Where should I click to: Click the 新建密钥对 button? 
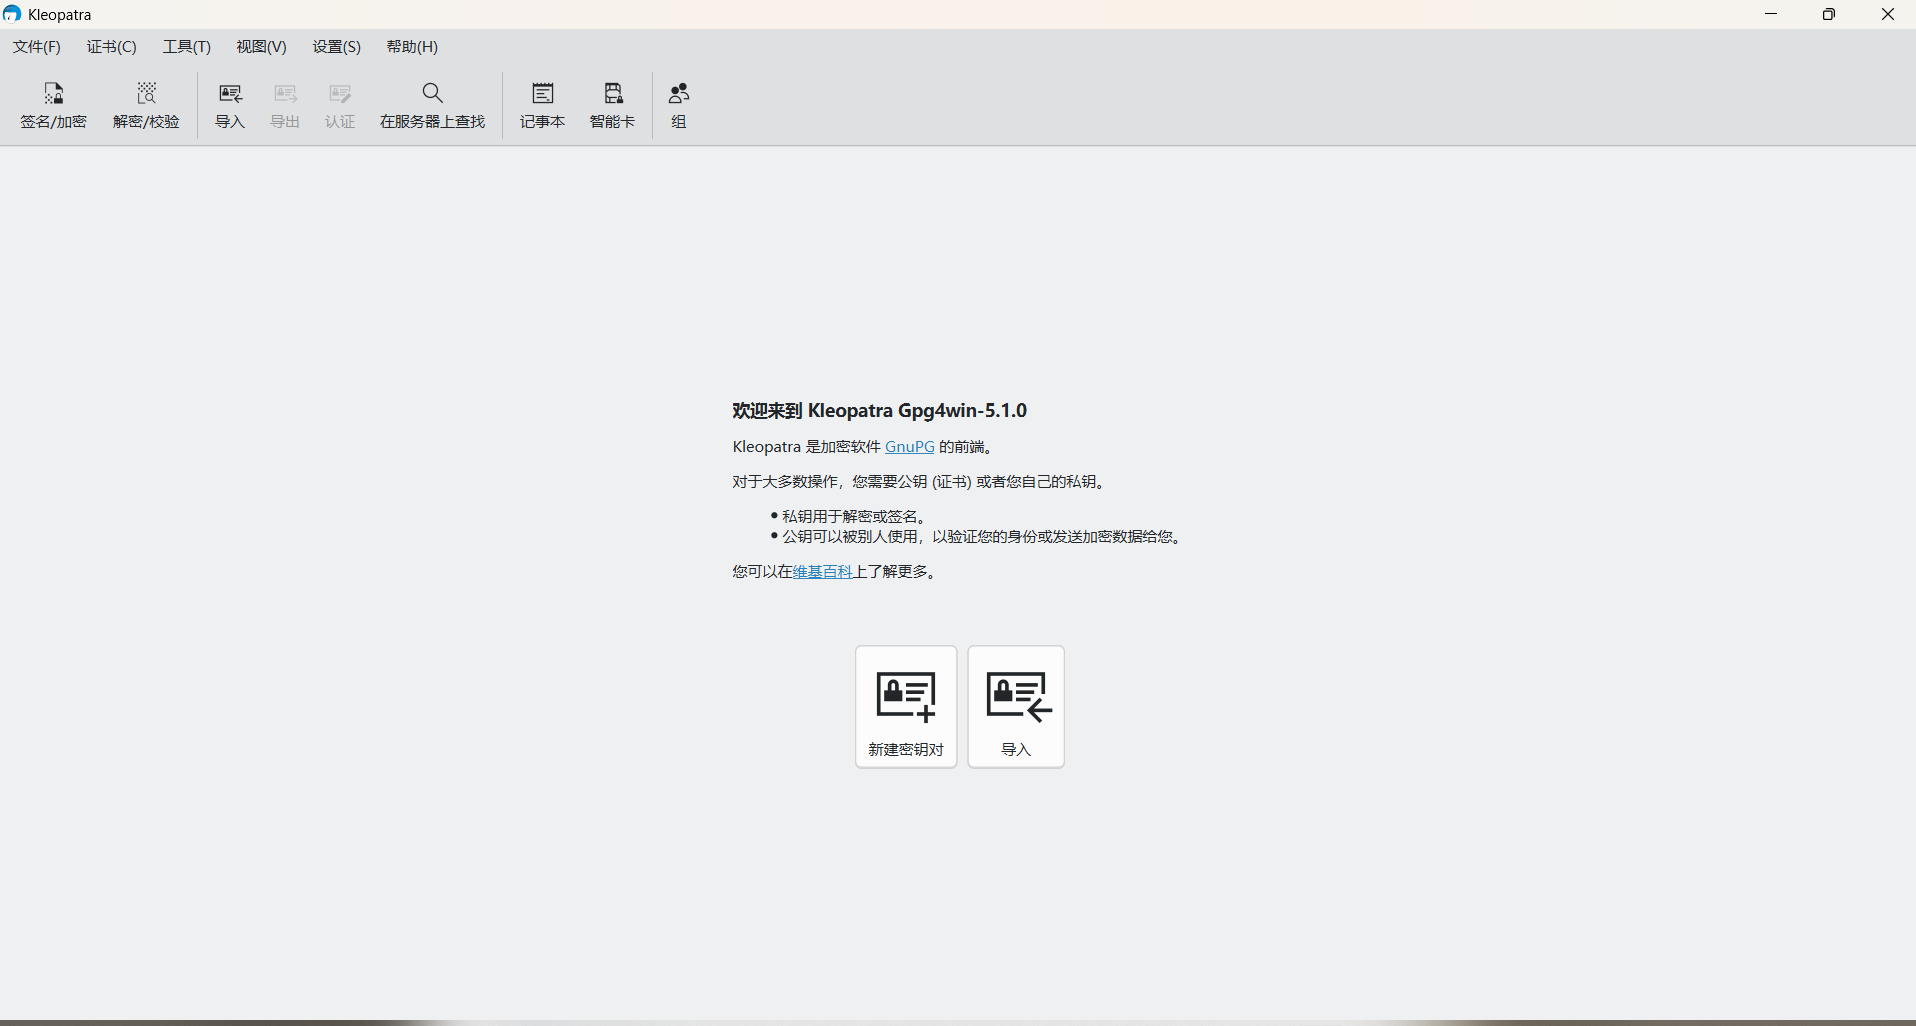906,707
